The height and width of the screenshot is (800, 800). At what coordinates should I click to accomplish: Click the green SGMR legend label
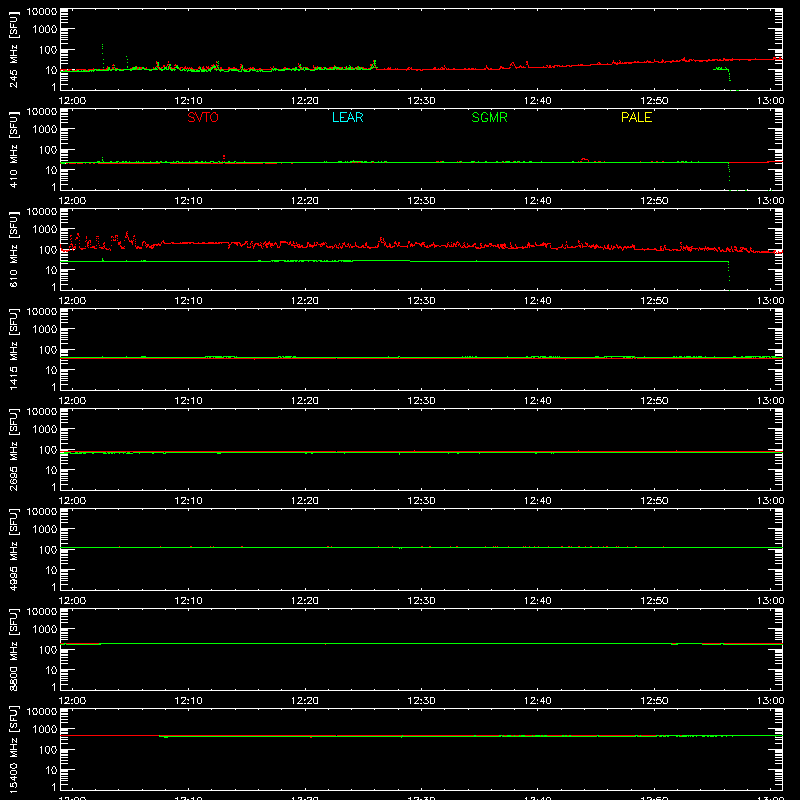(489, 117)
